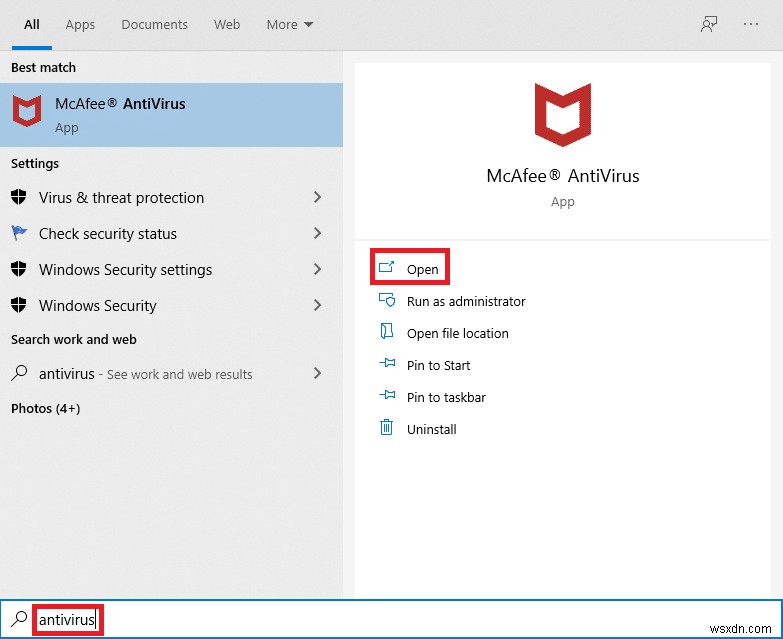This screenshot has width=783, height=639.
Task: Click the Open action icon
Action: (x=387, y=268)
